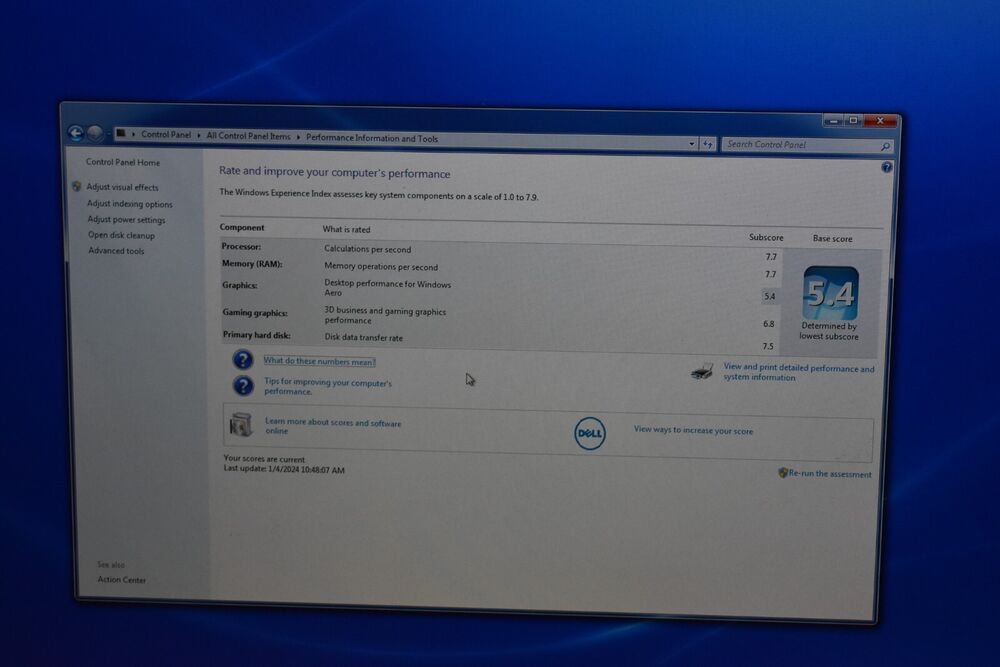The width and height of the screenshot is (1000, 667).
Task: Click the 6.8 Gaming graphics subscore
Action: 768,324
